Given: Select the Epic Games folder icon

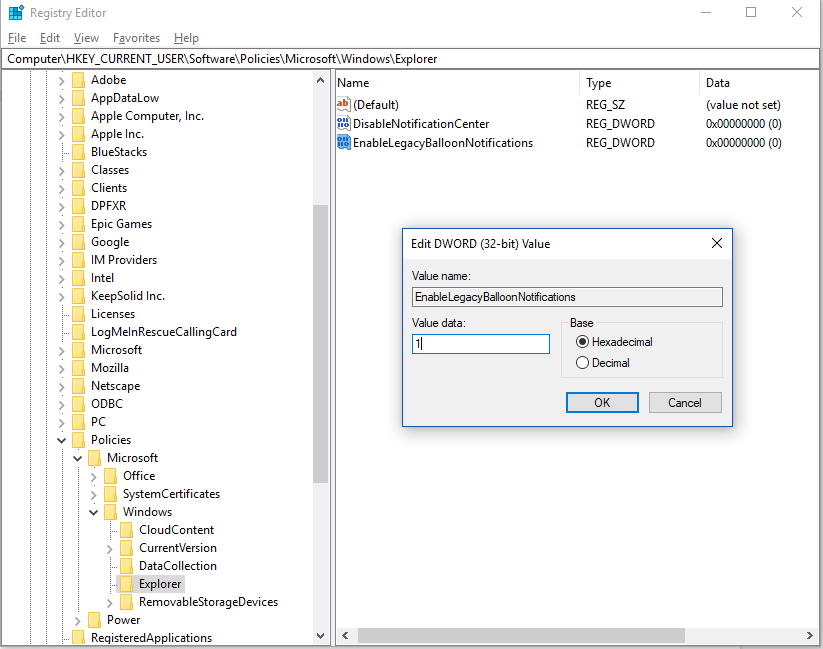Looking at the screenshot, I should click(x=78, y=224).
